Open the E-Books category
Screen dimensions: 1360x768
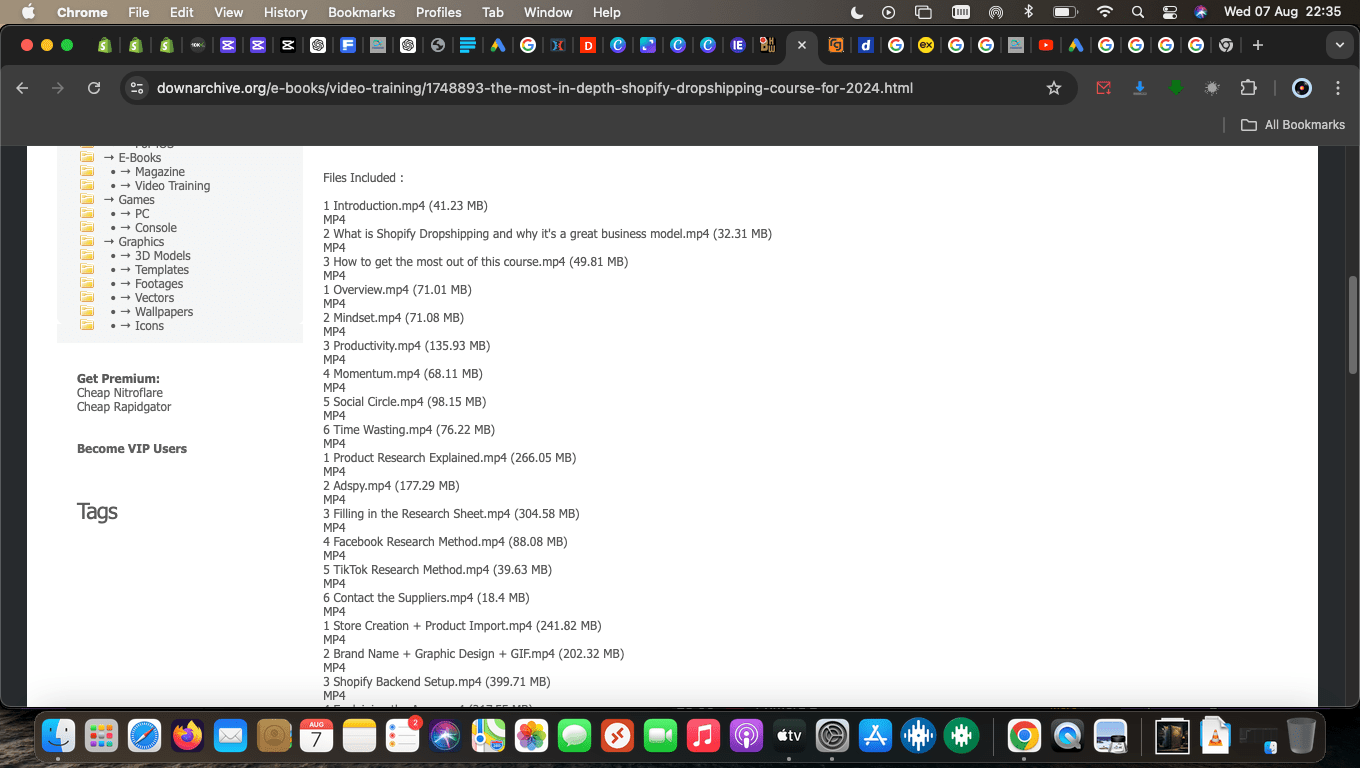(x=140, y=158)
